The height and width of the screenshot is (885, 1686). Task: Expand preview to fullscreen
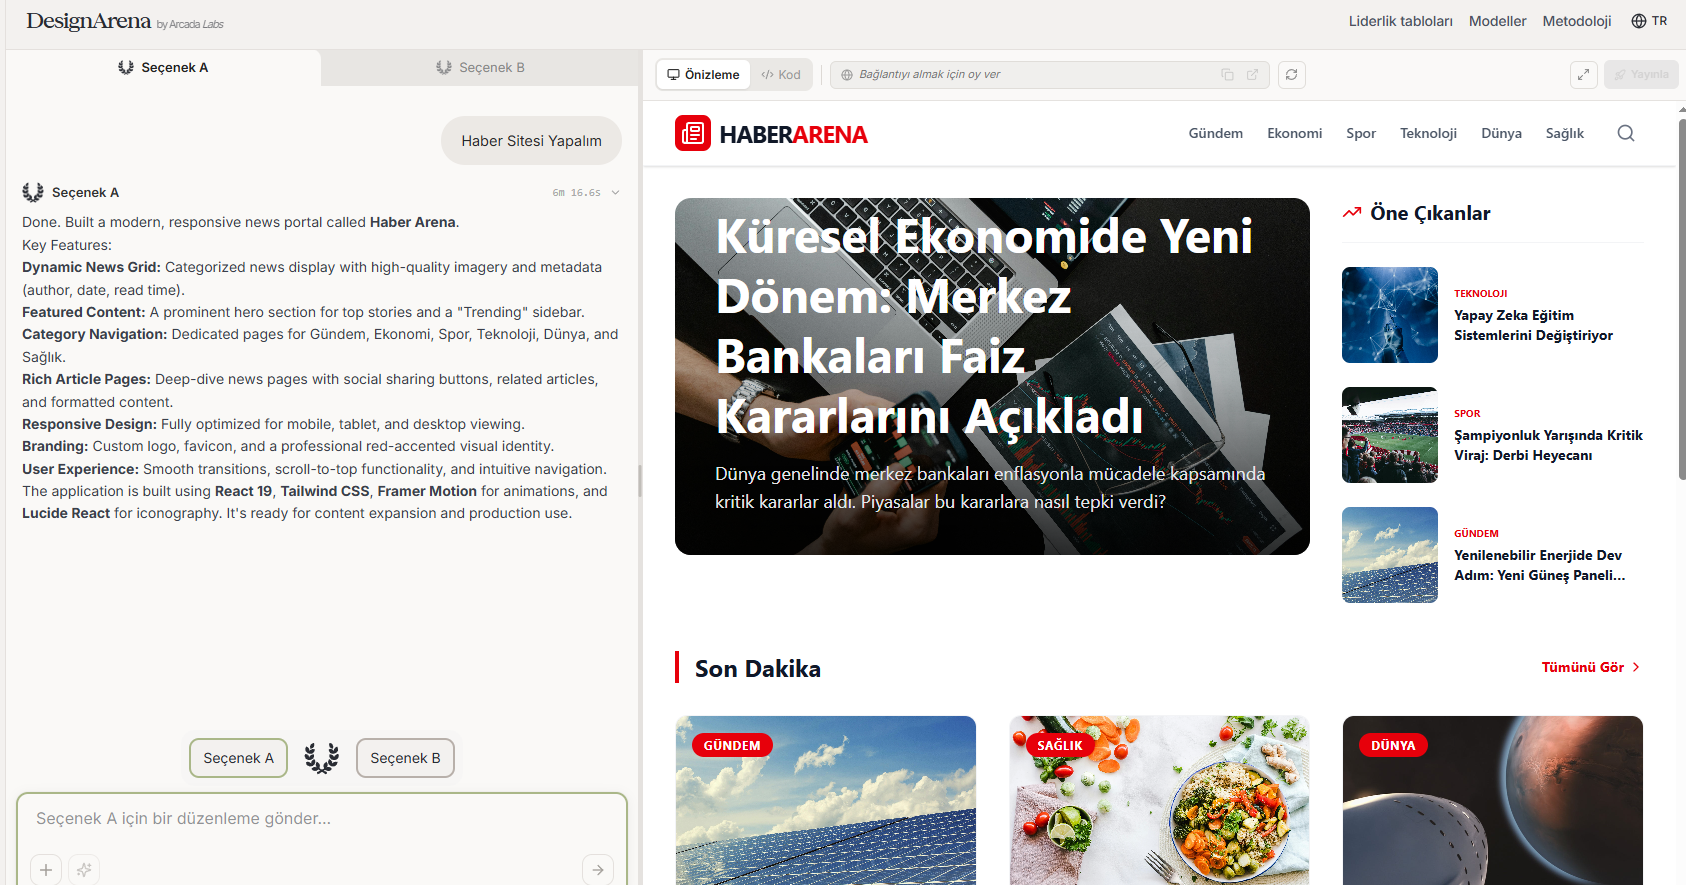tap(1583, 74)
